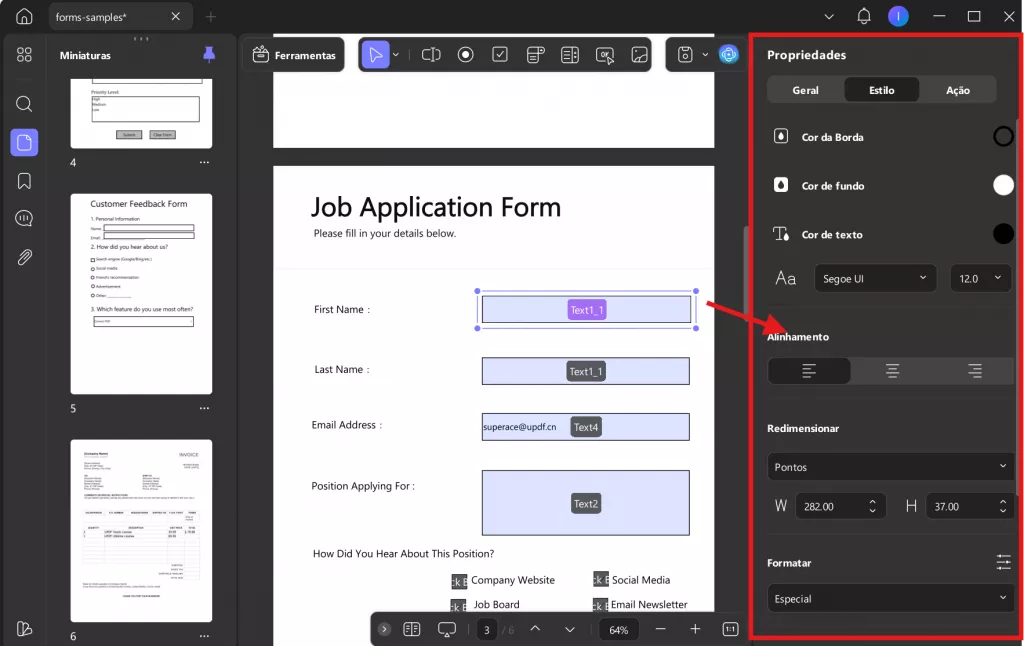1024x646 pixels.
Task: Open the user account avatar
Action: (x=899, y=16)
